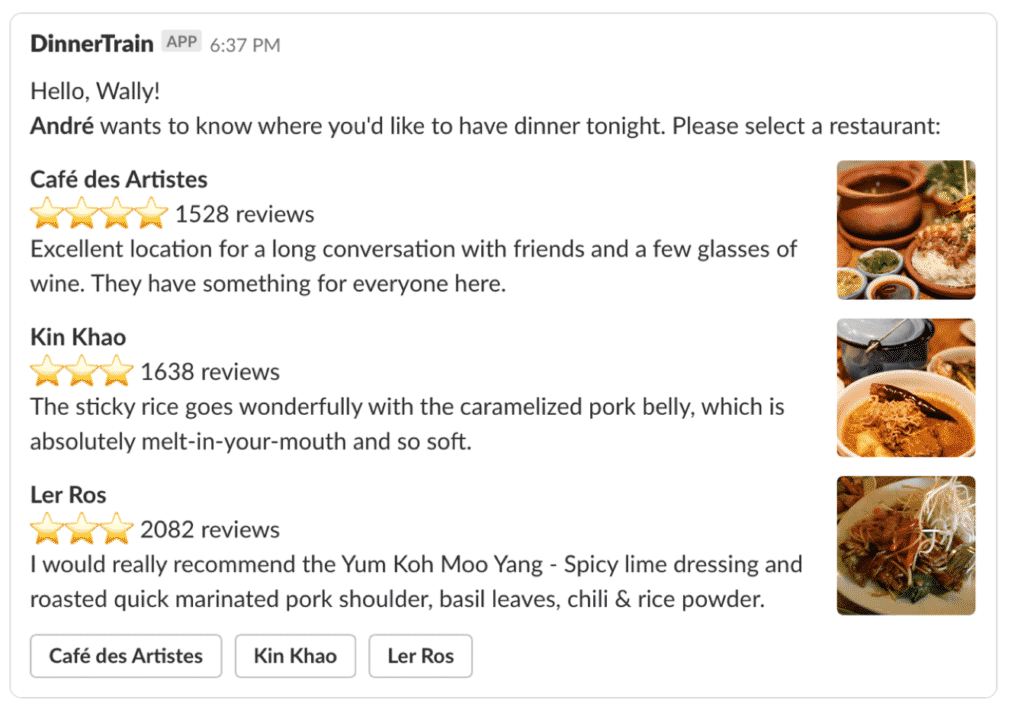The height and width of the screenshot is (726, 1024).
Task: Click the 6:37 PM timestamp
Action: click(243, 44)
